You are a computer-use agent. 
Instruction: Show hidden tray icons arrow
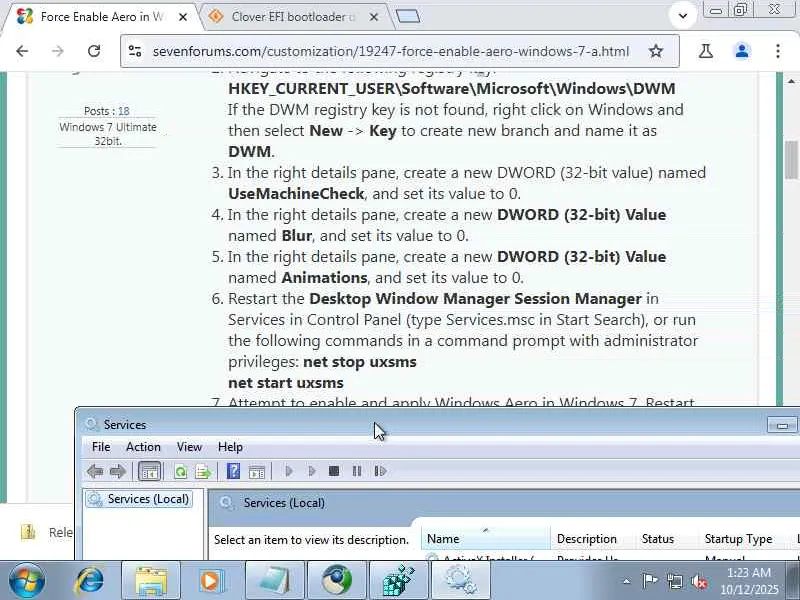(627, 581)
